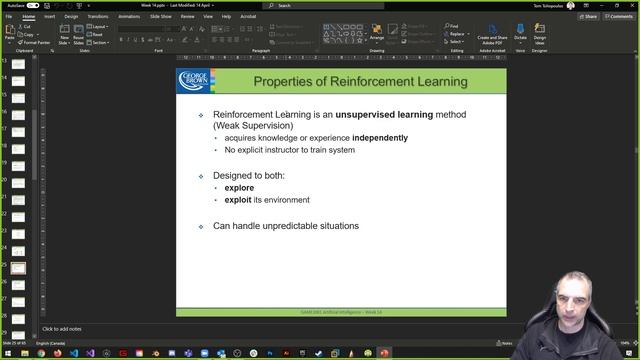The width and height of the screenshot is (640, 360).
Task: Click the Search box in title bar
Action: click(x=323, y=6)
